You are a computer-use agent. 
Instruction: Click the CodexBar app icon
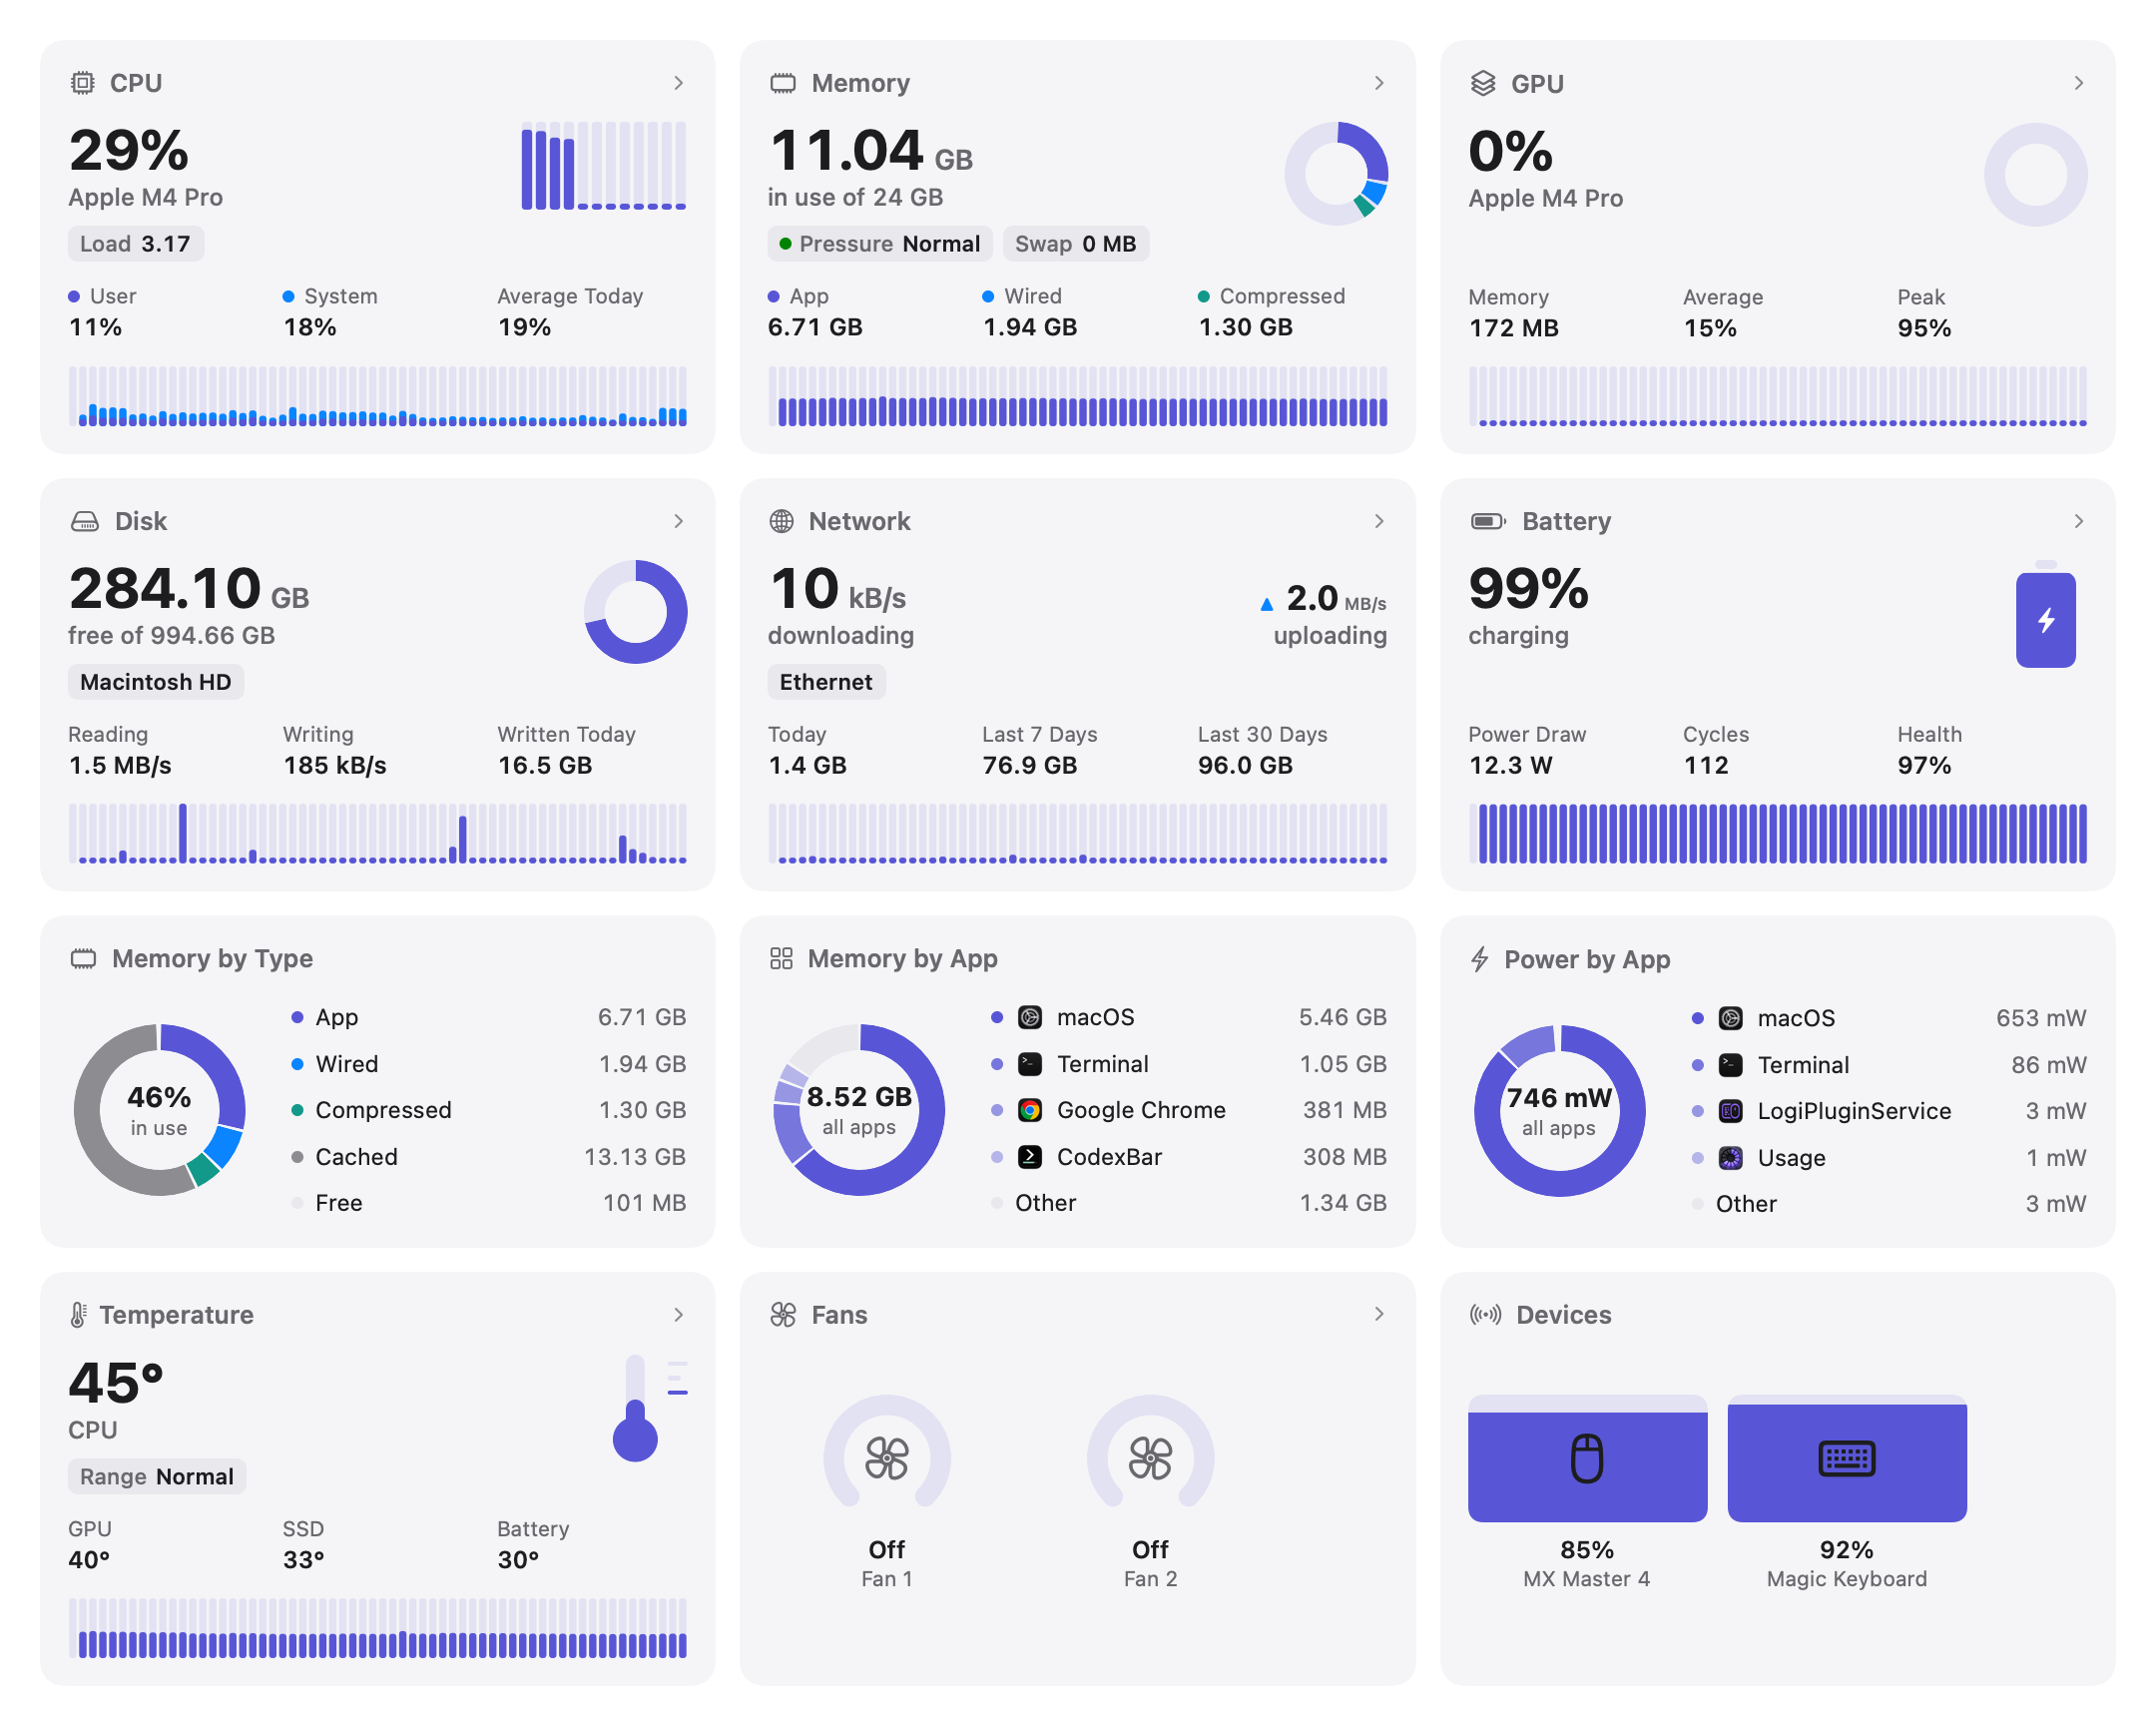(x=1030, y=1157)
